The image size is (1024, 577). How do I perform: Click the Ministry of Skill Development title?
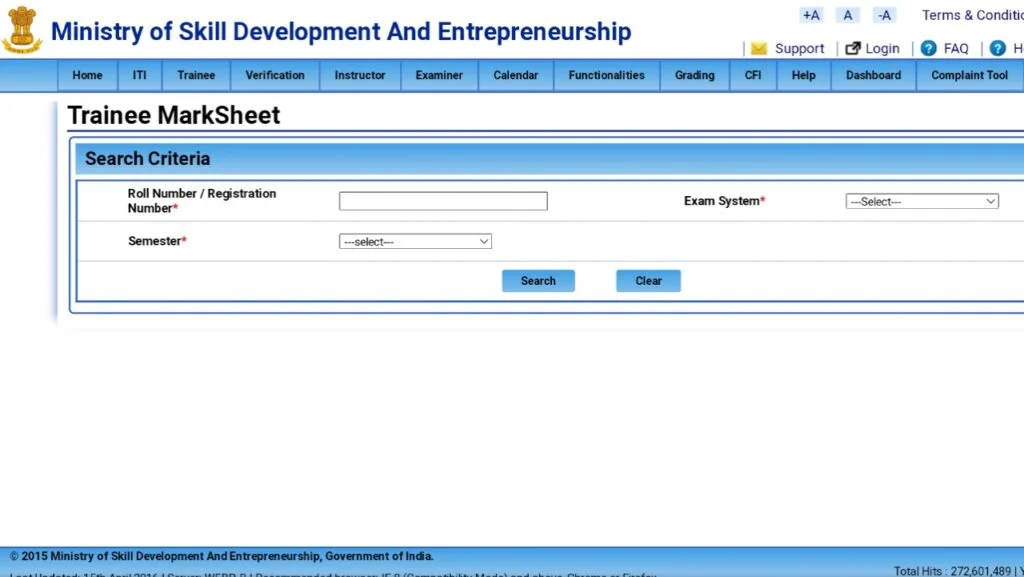click(341, 31)
